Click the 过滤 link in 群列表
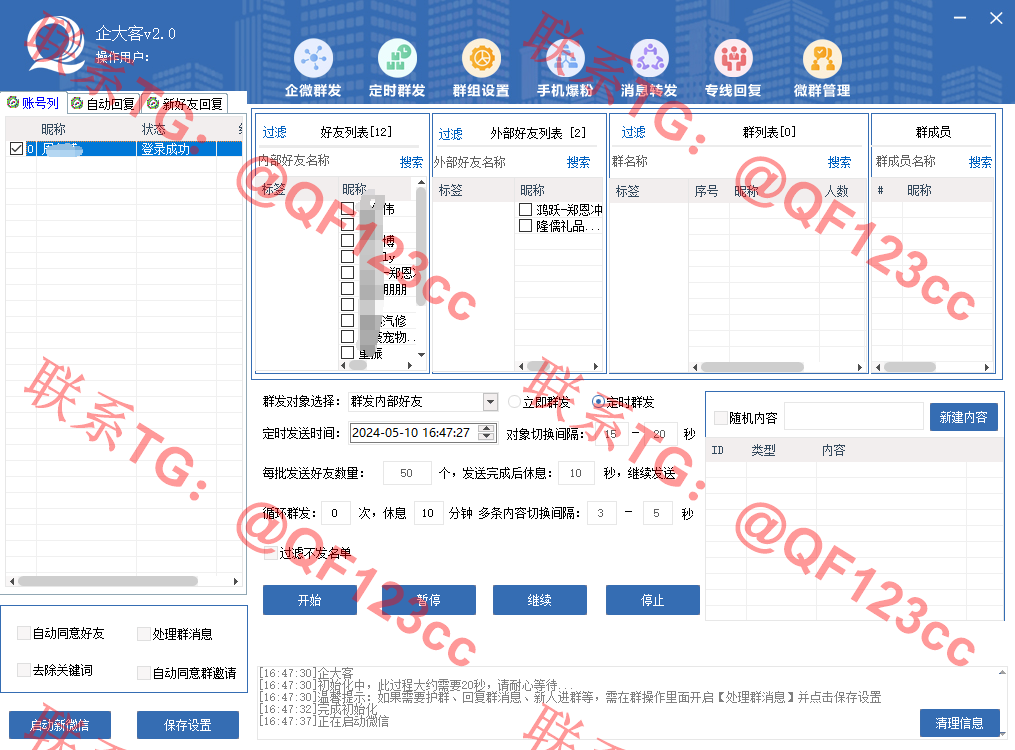The image size is (1015, 750). point(634,133)
